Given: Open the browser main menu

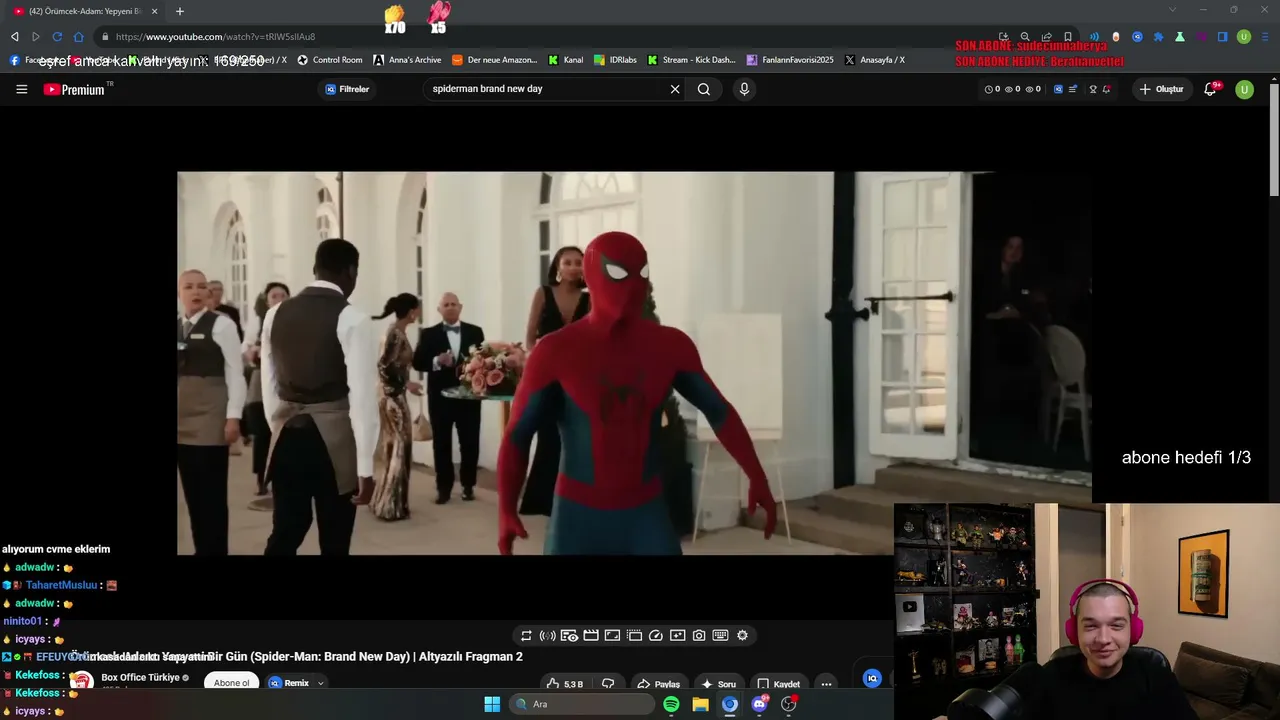Looking at the screenshot, I should pyautogui.click(x=1265, y=37).
